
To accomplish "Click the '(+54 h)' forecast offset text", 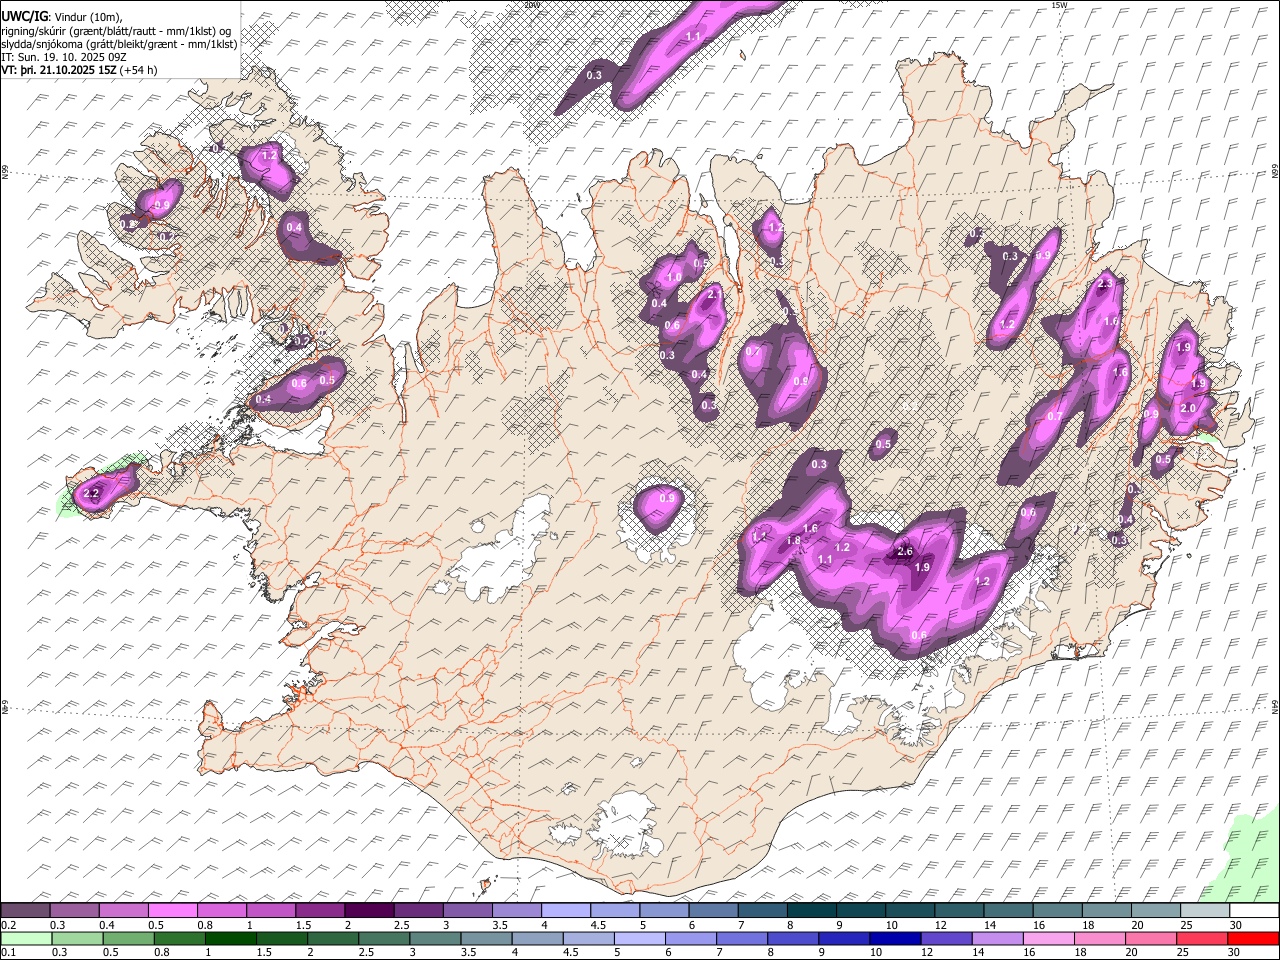I will pyautogui.click(x=138, y=71).
